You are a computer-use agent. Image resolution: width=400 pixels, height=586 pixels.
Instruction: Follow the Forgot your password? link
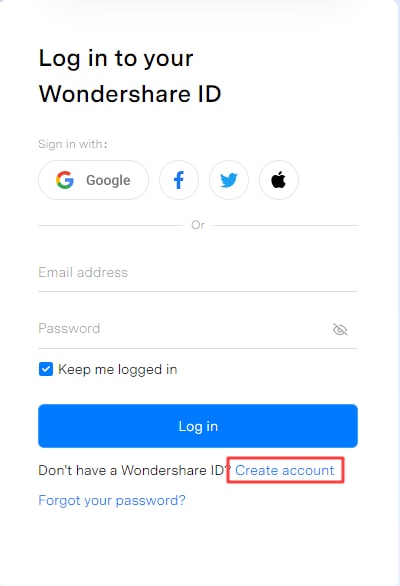(112, 500)
